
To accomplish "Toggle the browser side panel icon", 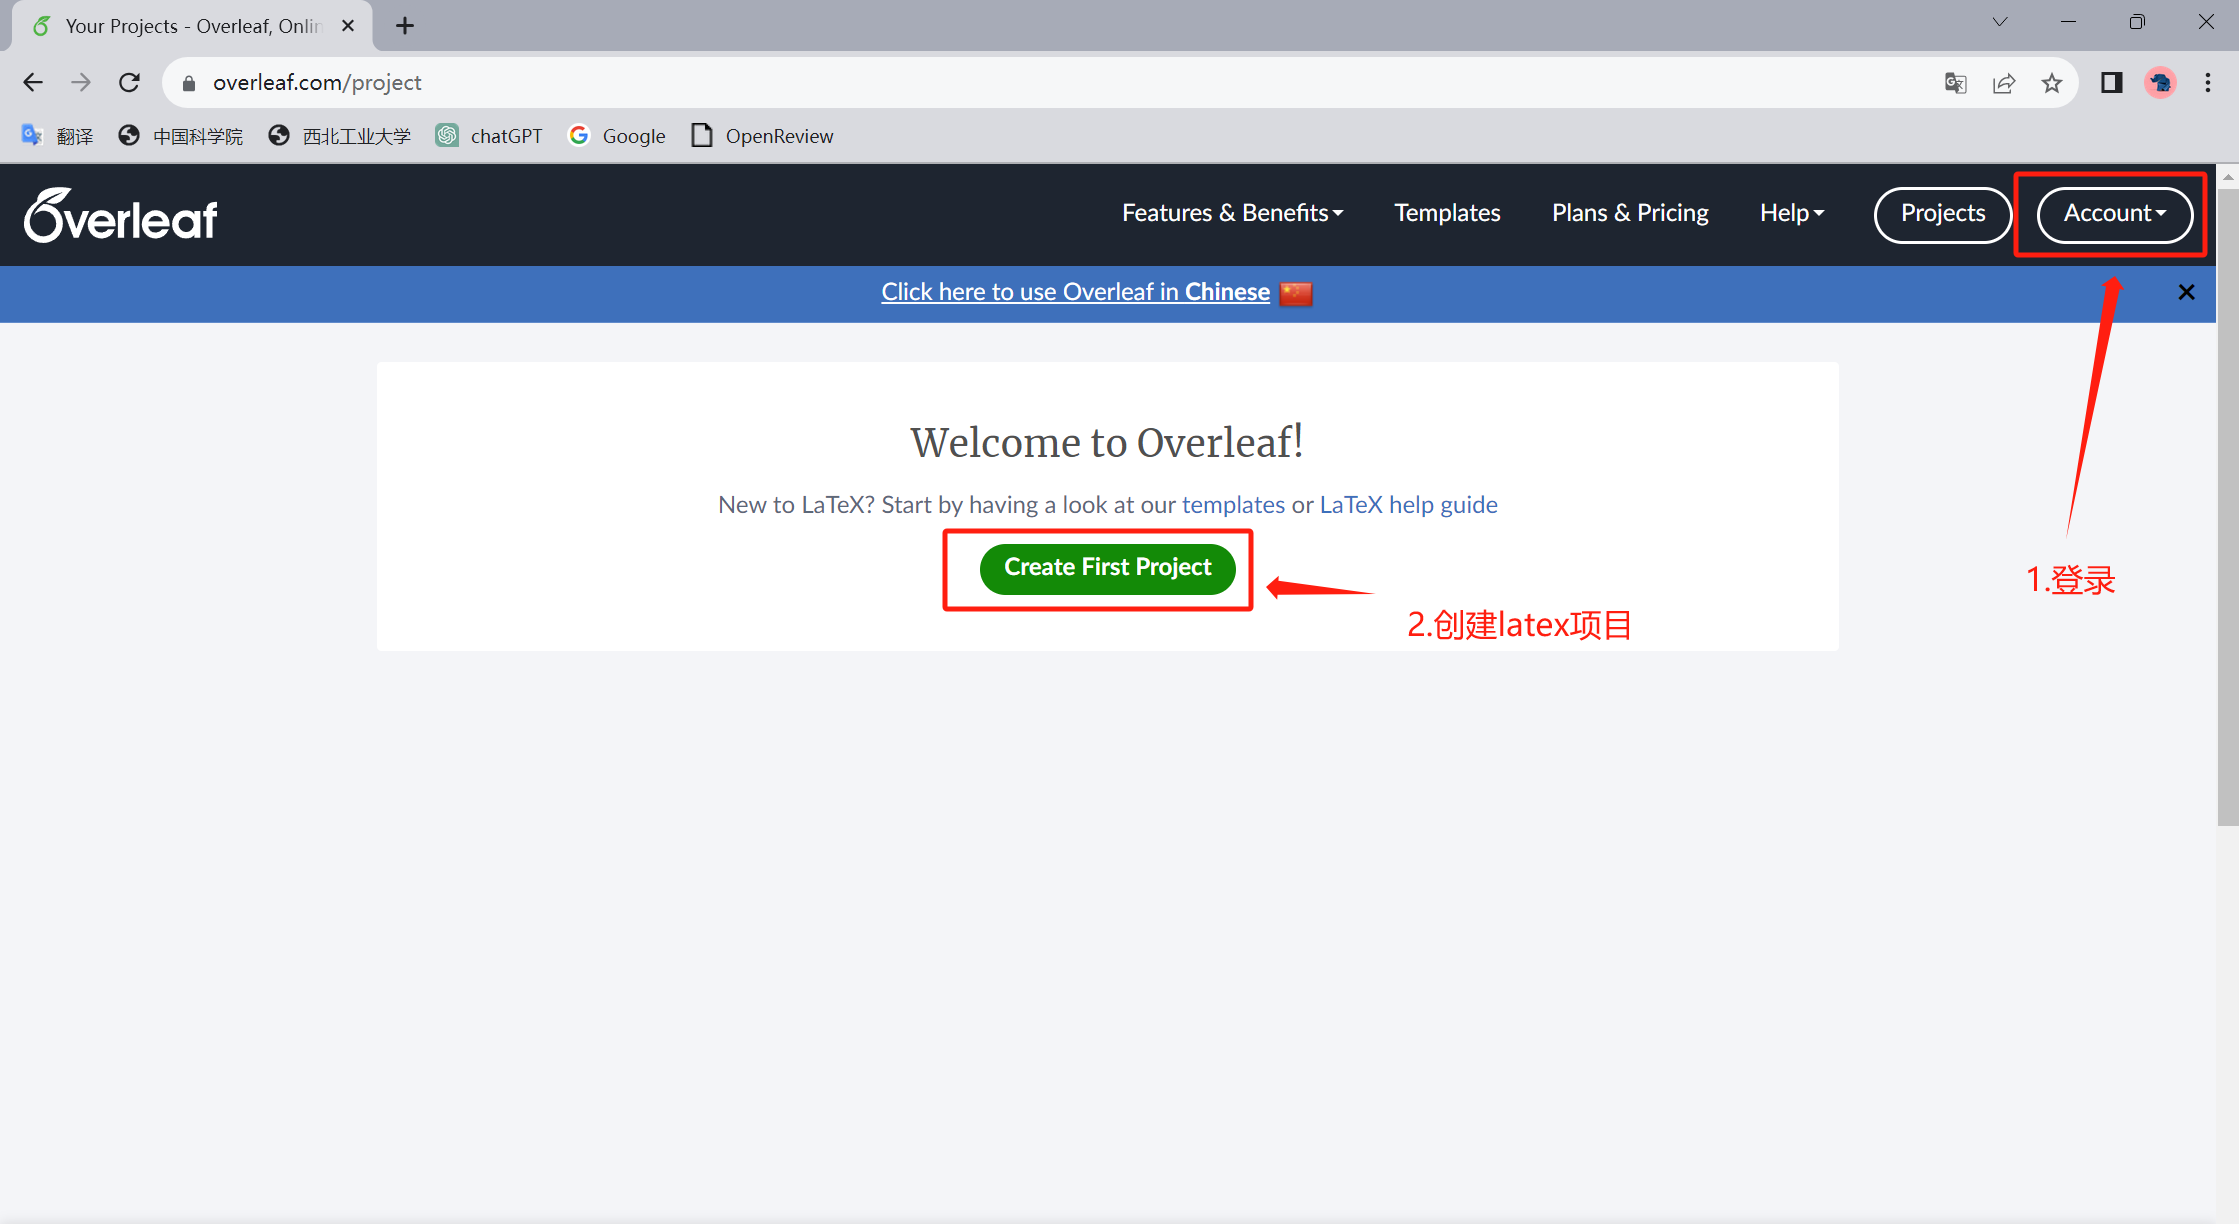I will pos(2111,83).
